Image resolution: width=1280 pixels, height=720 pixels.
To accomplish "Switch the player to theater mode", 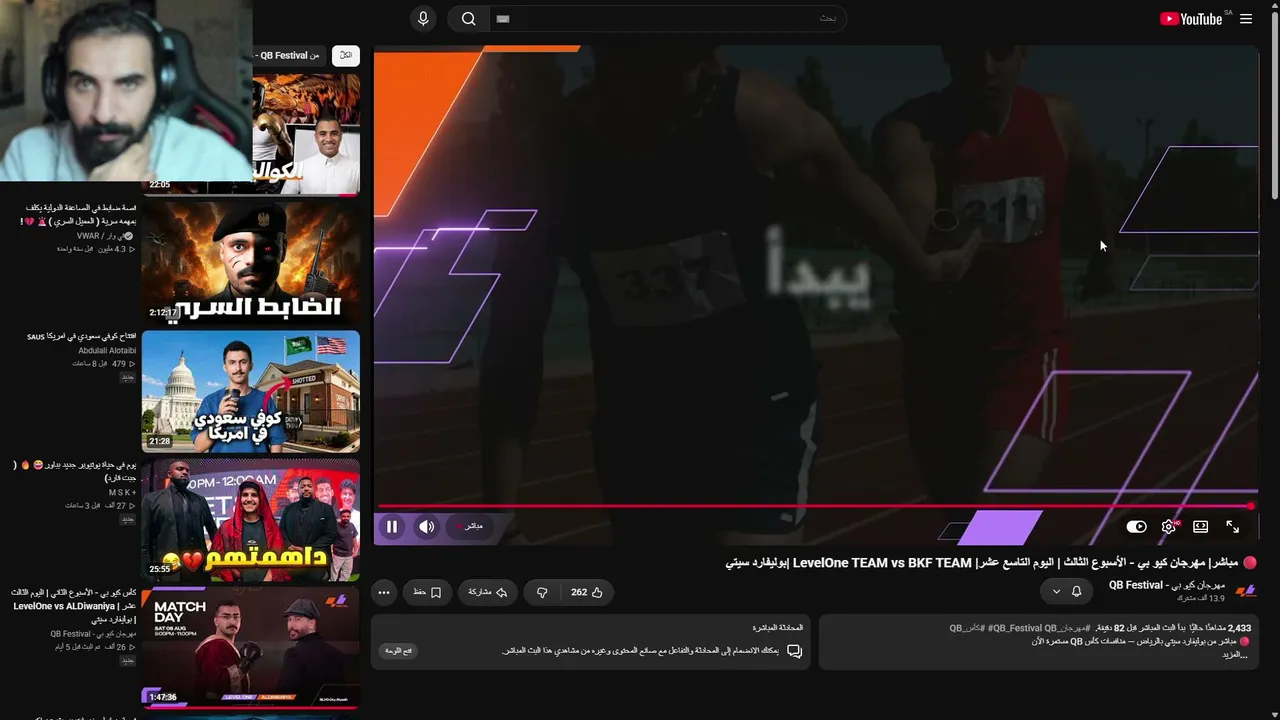I will pyautogui.click(x=1201, y=526).
